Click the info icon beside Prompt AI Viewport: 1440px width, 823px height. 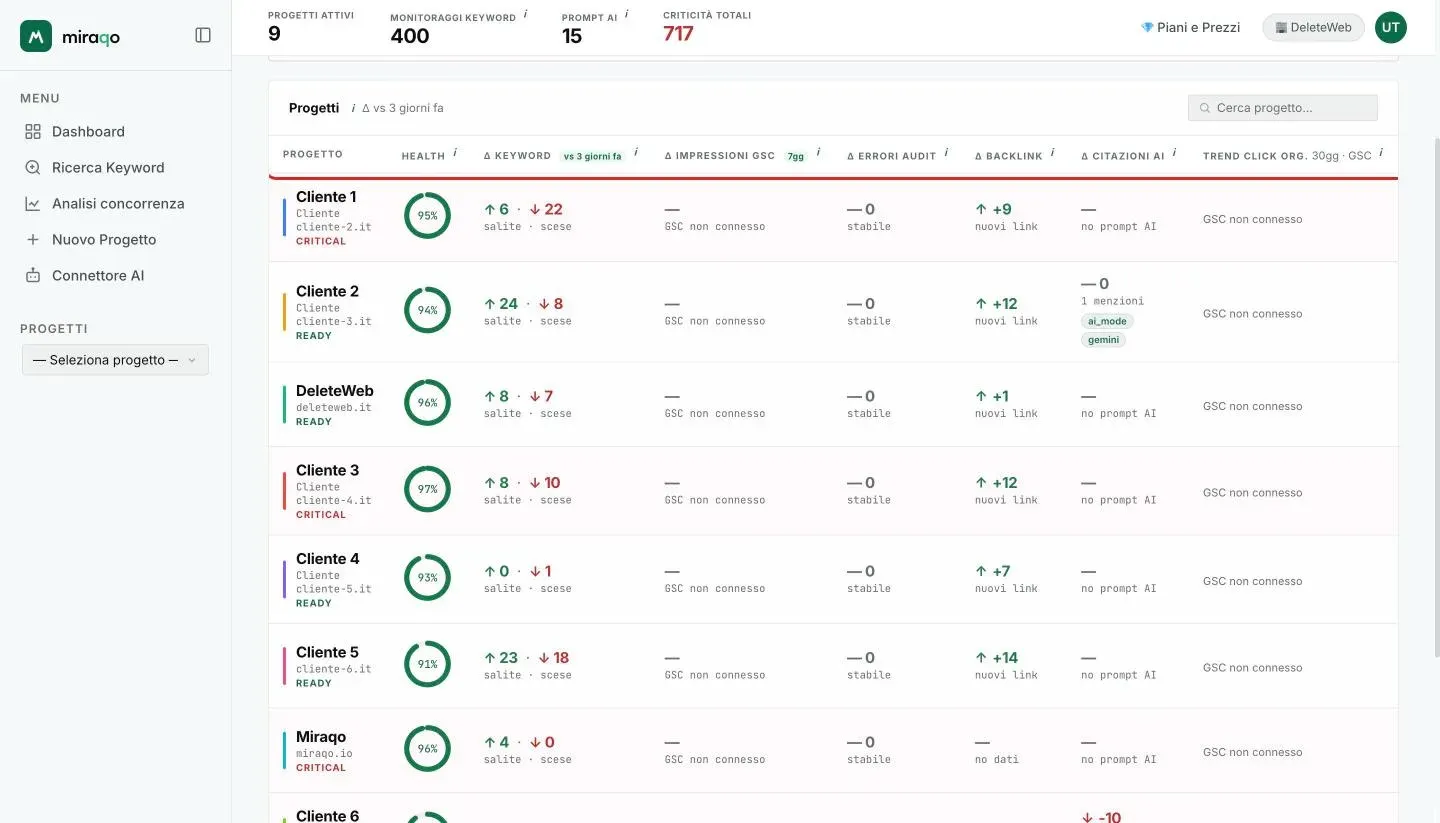[x=627, y=15]
